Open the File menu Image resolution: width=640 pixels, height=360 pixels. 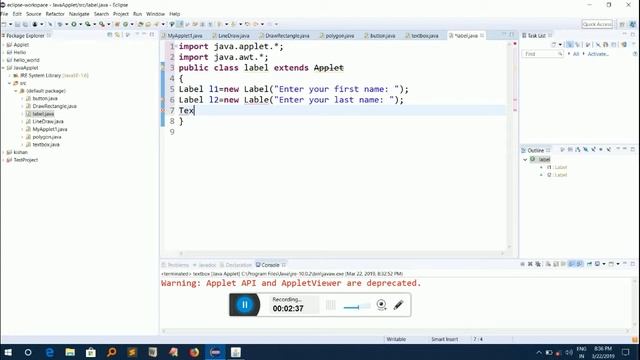point(4,14)
